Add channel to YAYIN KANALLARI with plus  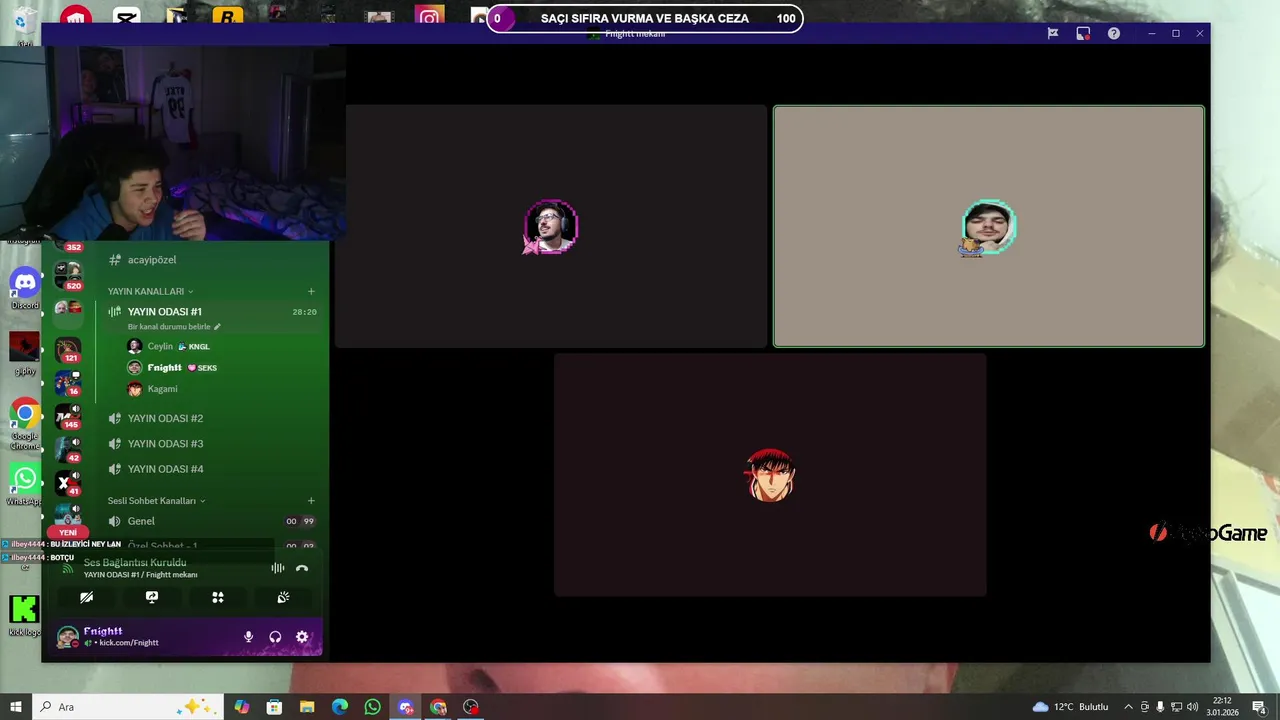[x=311, y=291]
